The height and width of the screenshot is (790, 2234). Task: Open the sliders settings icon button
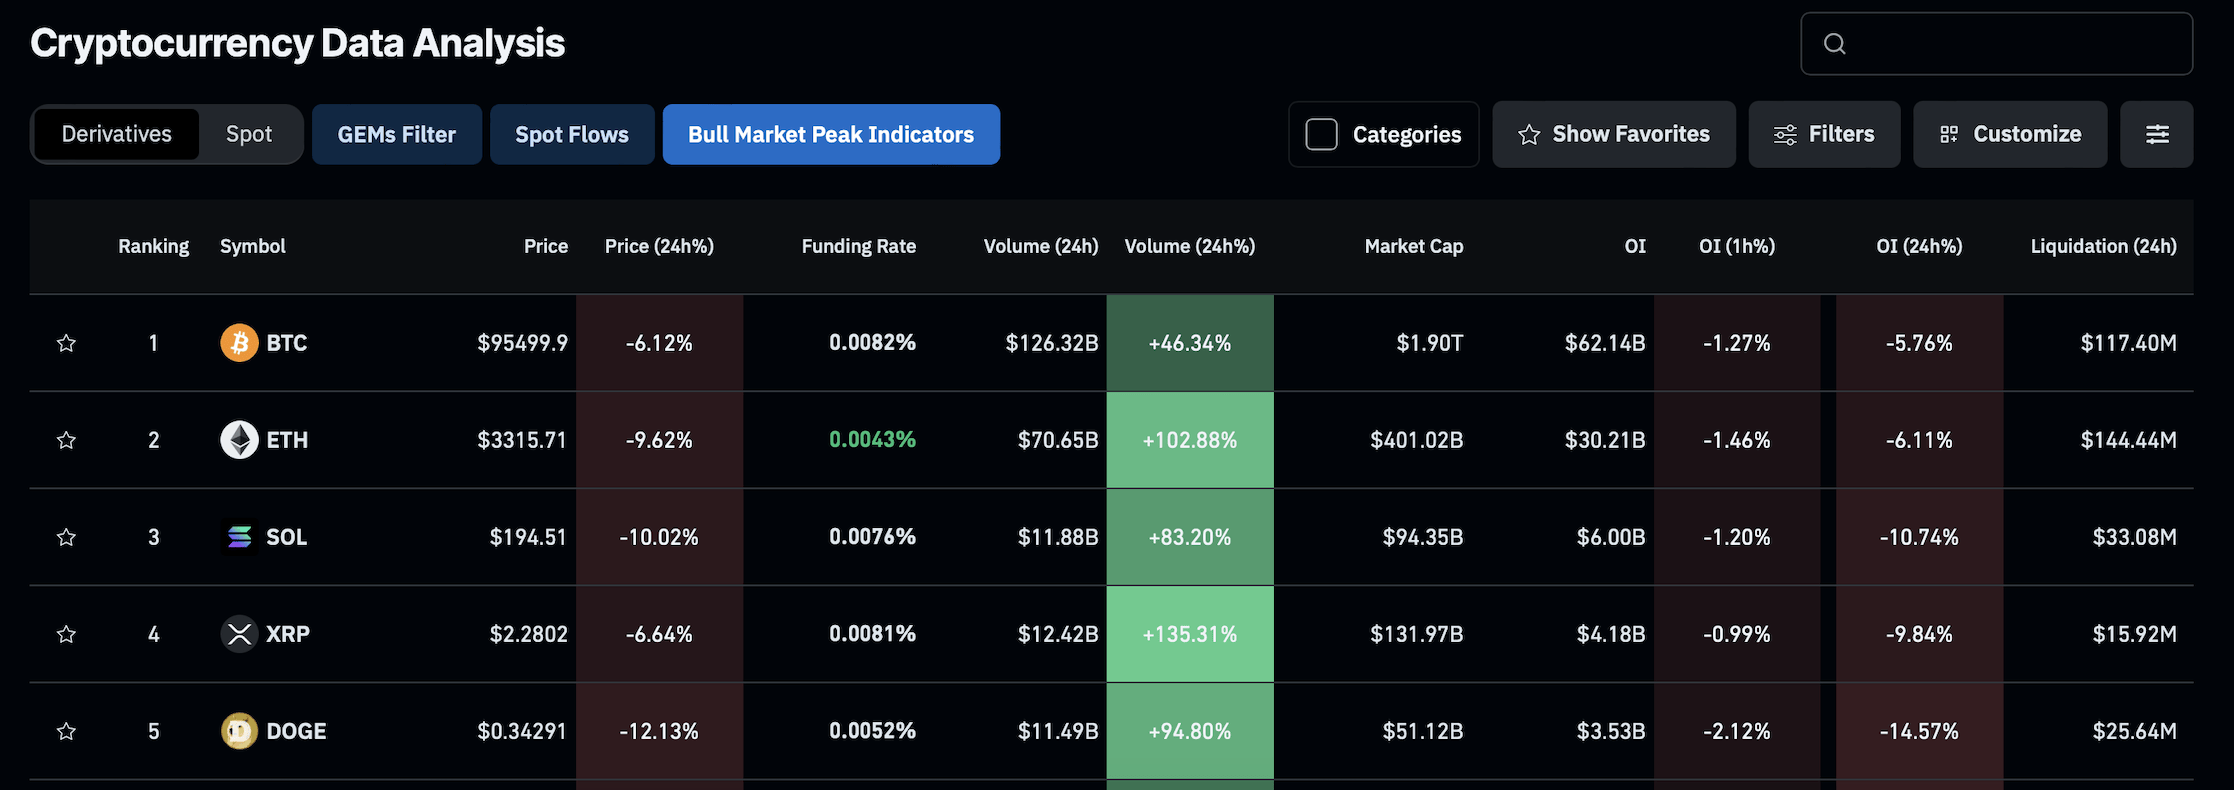point(2156,134)
